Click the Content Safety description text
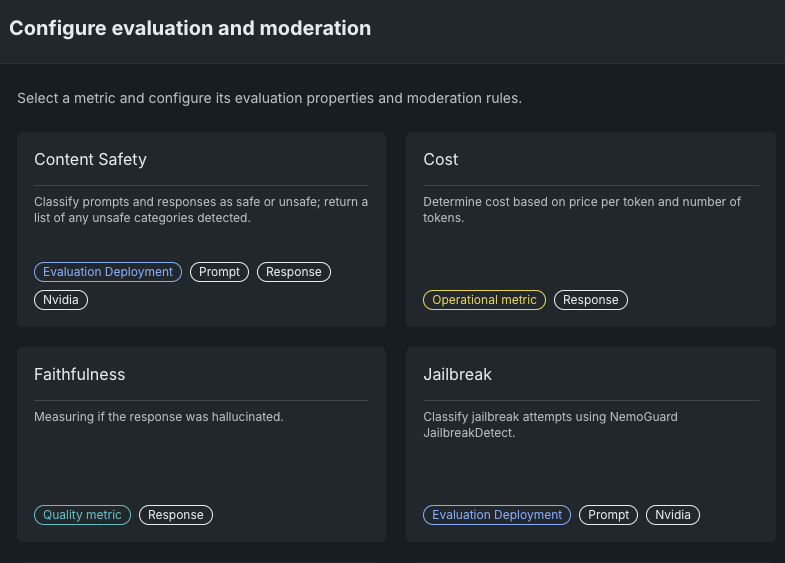 coord(200,209)
